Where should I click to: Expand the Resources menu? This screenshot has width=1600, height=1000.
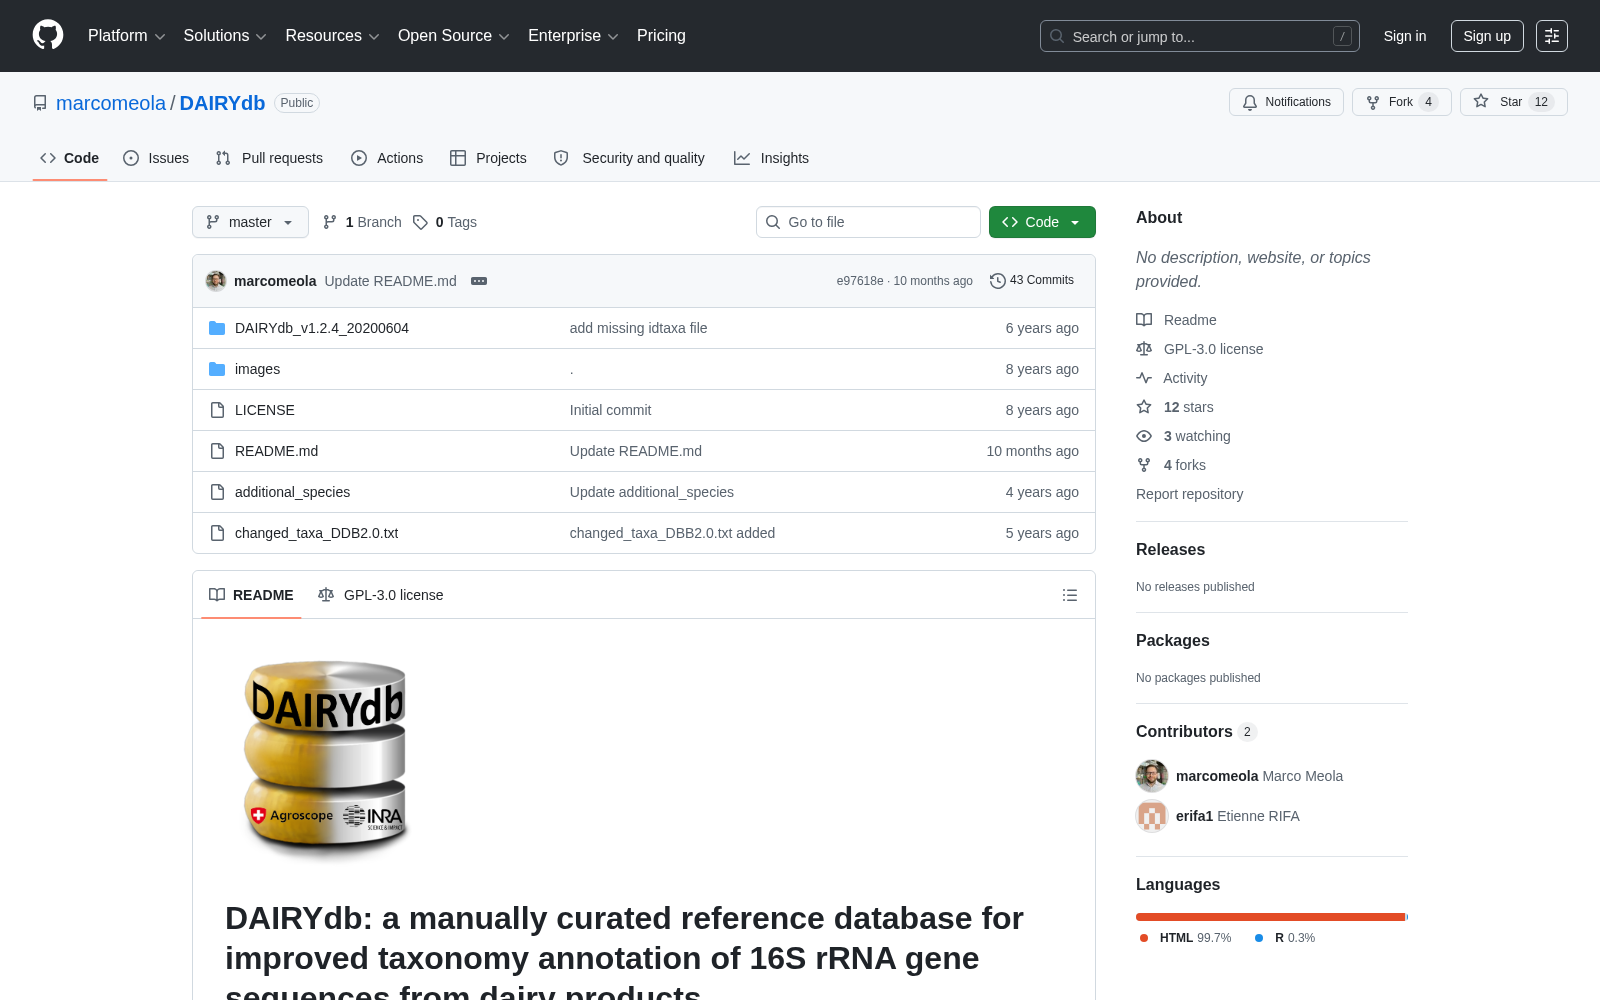point(332,36)
